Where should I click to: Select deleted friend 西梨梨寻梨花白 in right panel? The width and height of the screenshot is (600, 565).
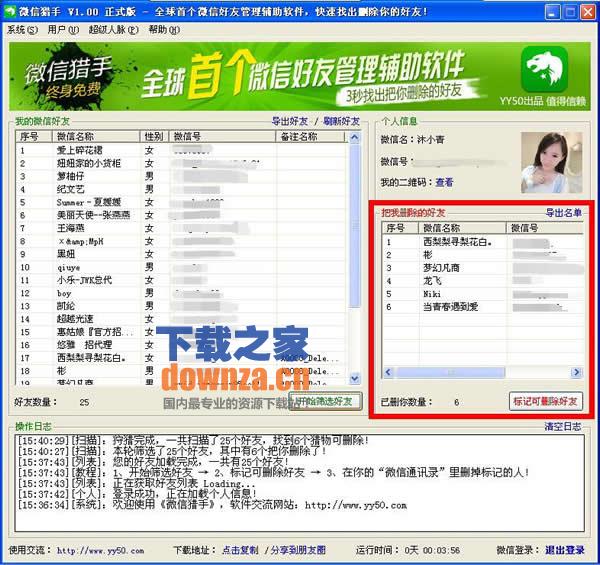click(x=483, y=242)
